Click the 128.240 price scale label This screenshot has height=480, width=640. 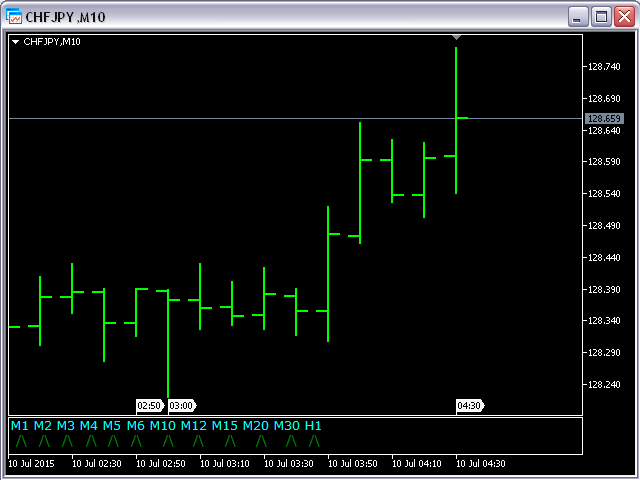(604, 384)
